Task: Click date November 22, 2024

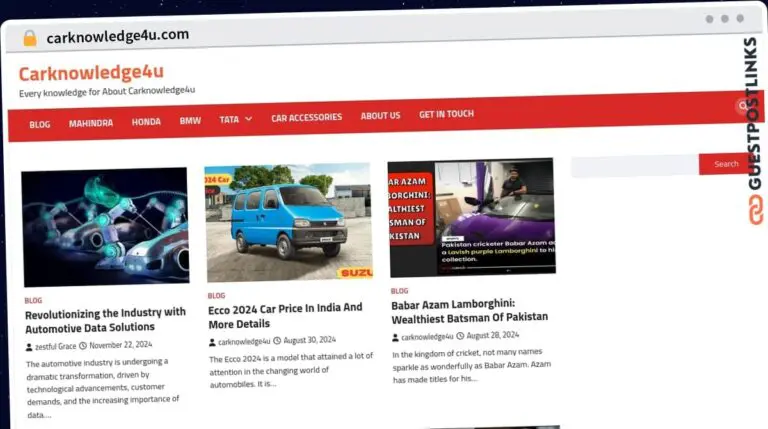Action: point(120,345)
